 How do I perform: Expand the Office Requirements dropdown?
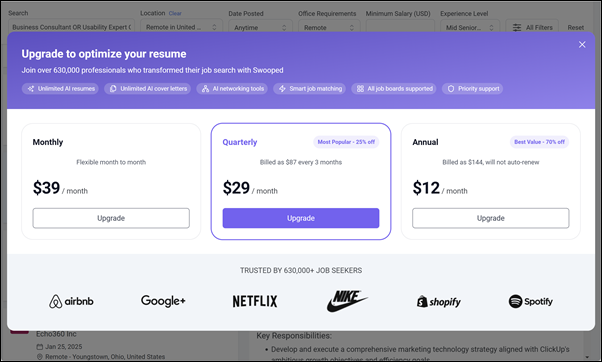pyautogui.click(x=329, y=28)
